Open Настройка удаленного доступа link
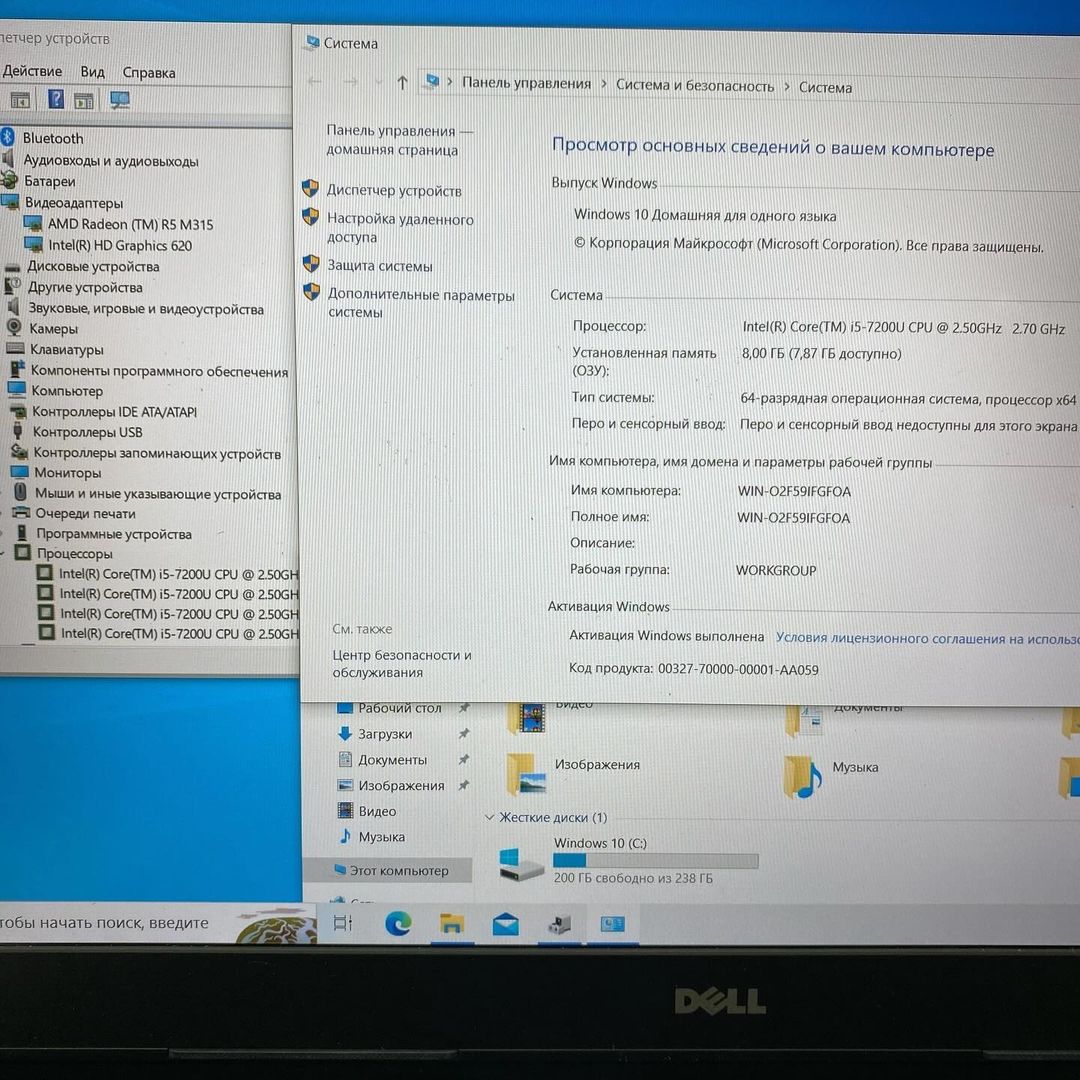The image size is (1080, 1080). (400, 228)
